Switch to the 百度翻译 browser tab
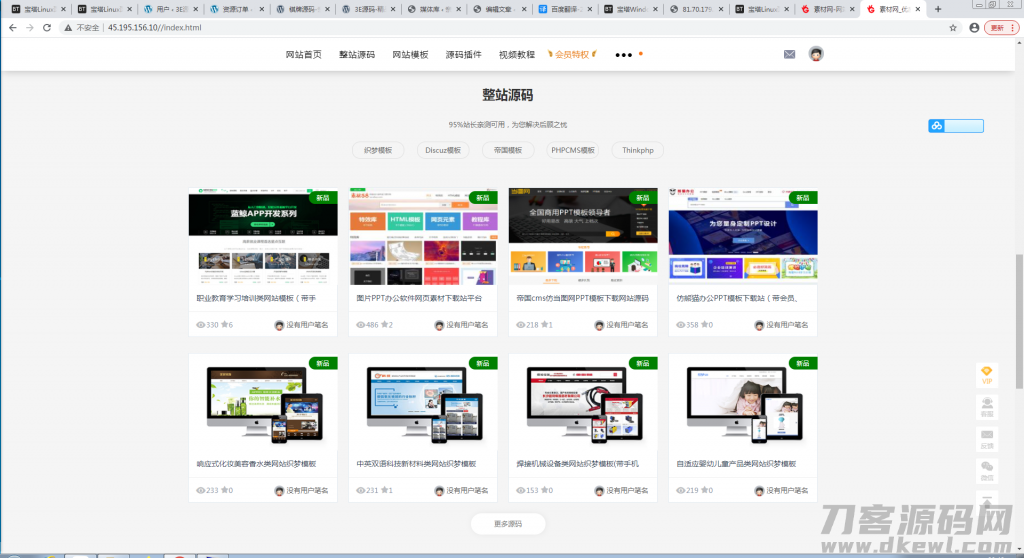 click(563, 9)
